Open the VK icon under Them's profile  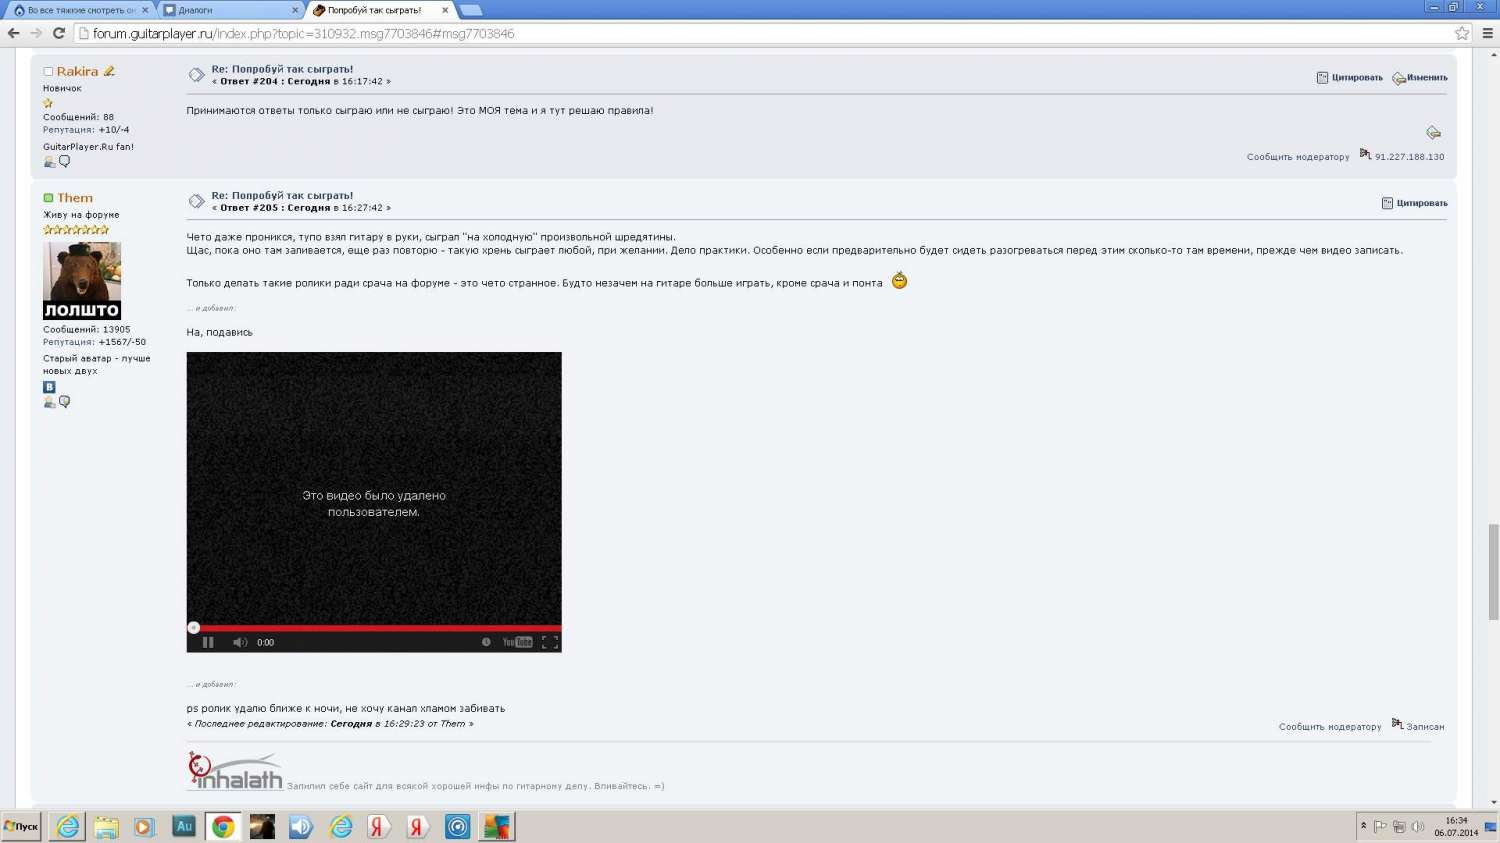[49, 387]
